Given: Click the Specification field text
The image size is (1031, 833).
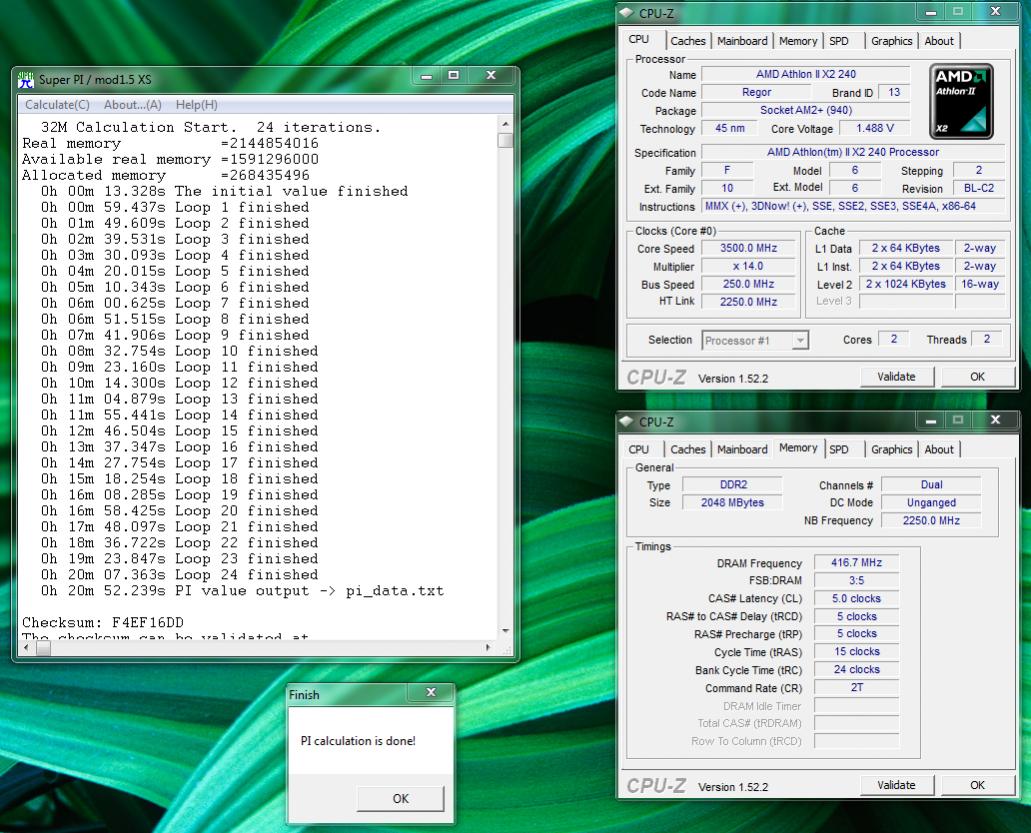Looking at the screenshot, I should pyautogui.click(x=853, y=152).
